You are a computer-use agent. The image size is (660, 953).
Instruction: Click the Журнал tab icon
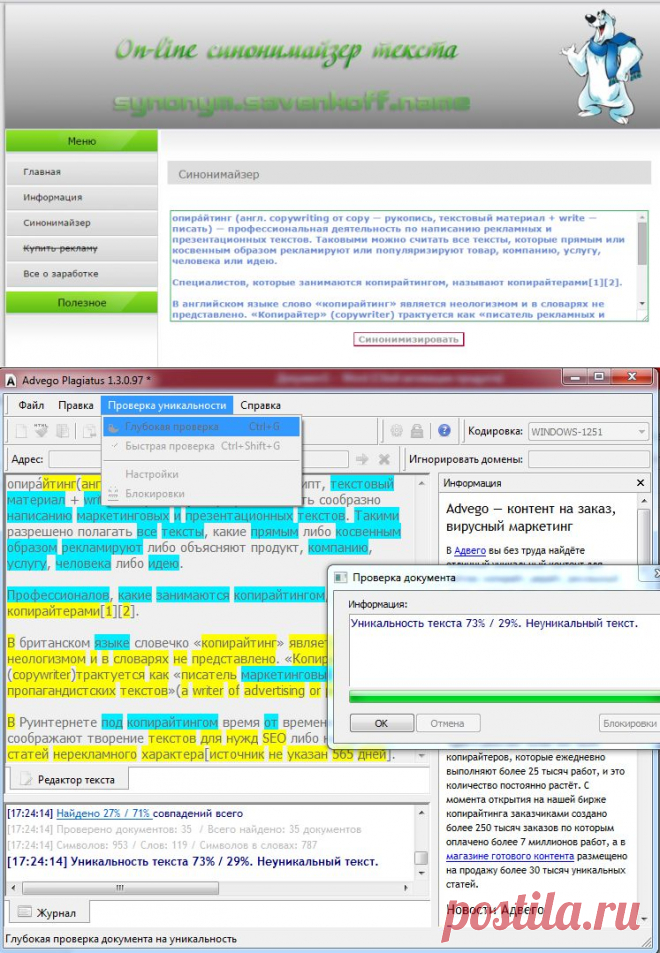(x=24, y=912)
